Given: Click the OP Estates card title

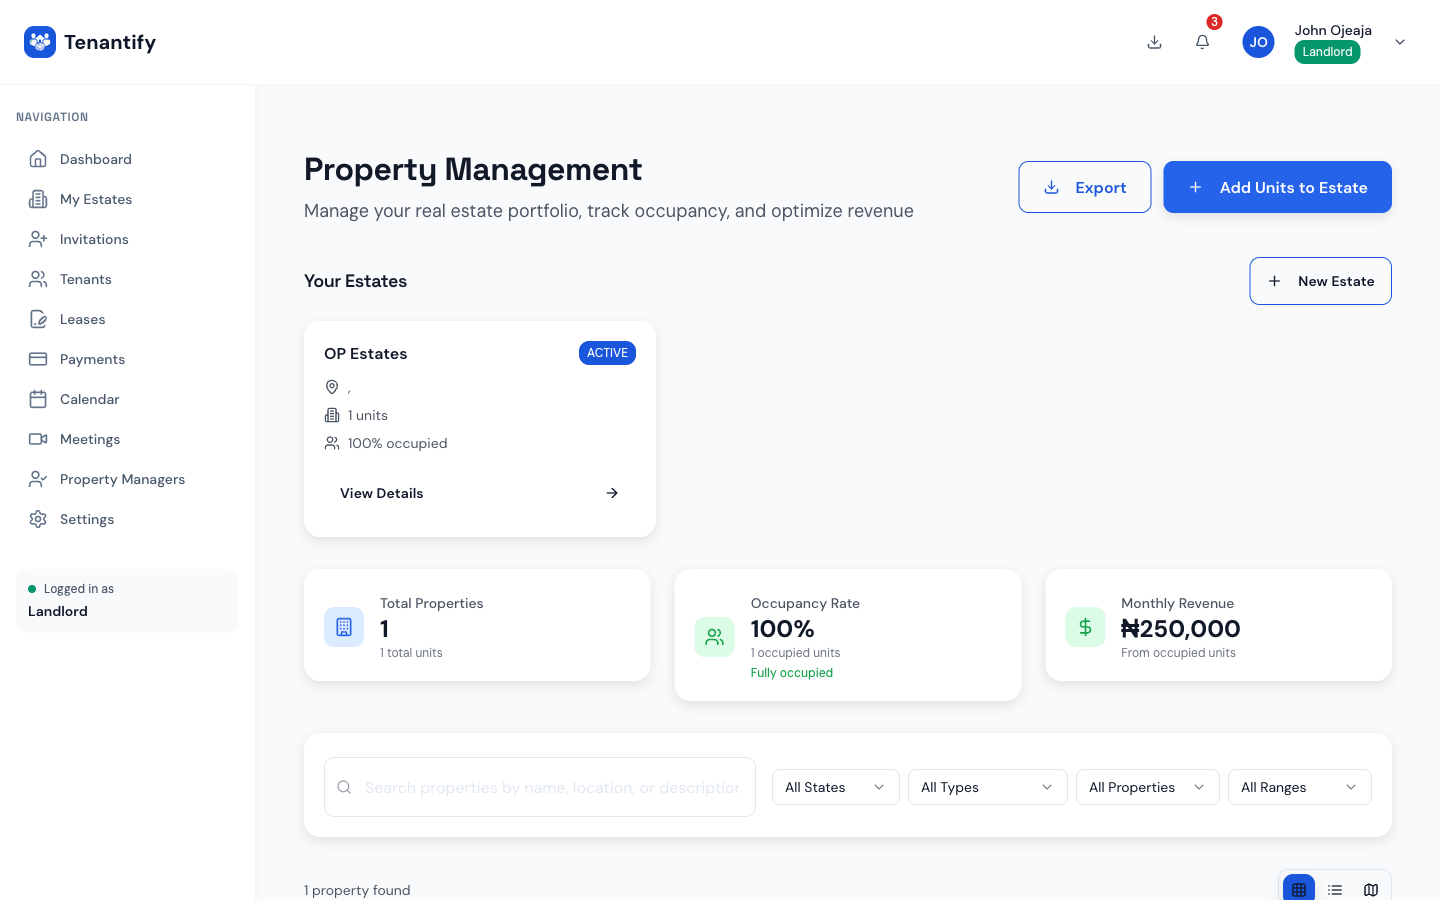Looking at the screenshot, I should point(366,354).
